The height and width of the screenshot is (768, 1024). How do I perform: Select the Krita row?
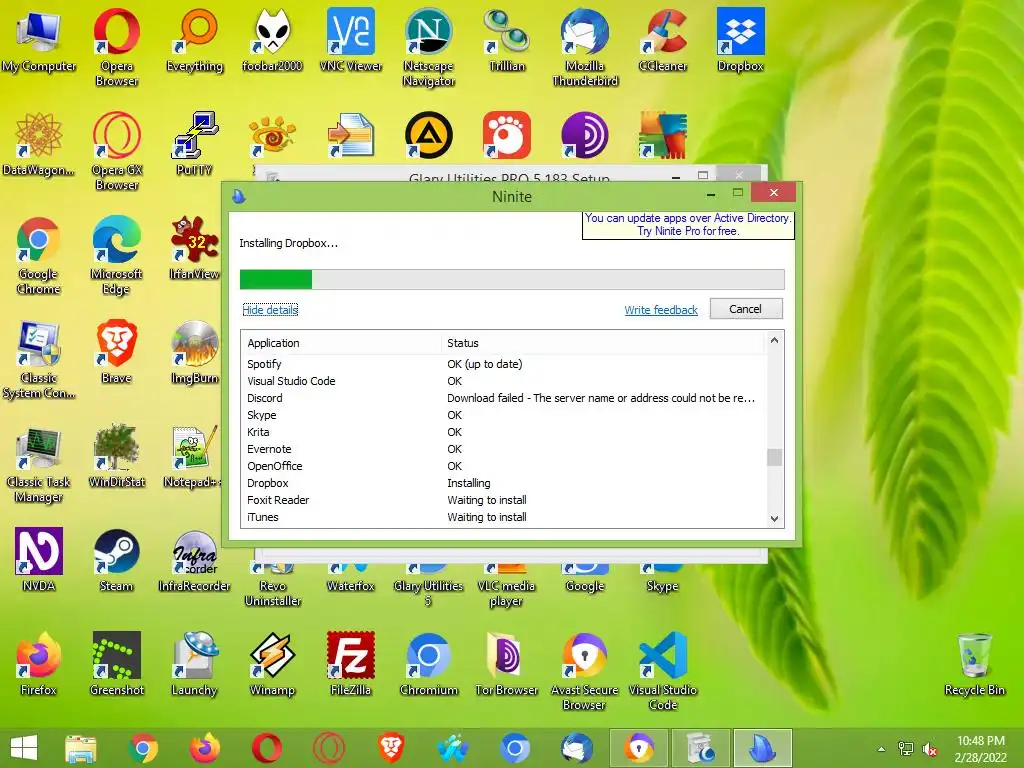(503, 432)
